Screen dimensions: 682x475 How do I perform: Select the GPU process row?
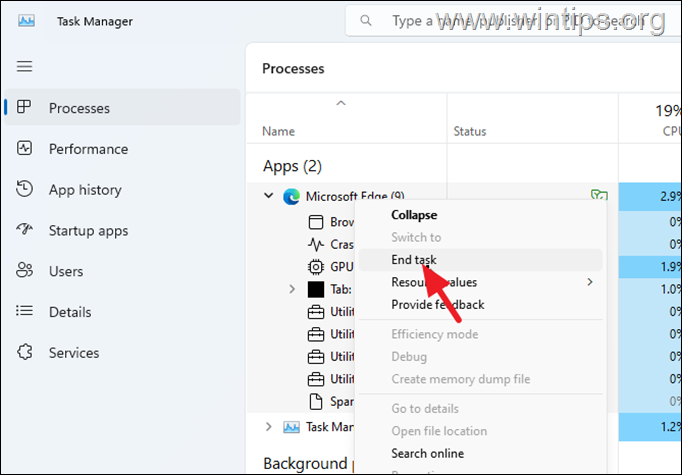[x=341, y=267]
